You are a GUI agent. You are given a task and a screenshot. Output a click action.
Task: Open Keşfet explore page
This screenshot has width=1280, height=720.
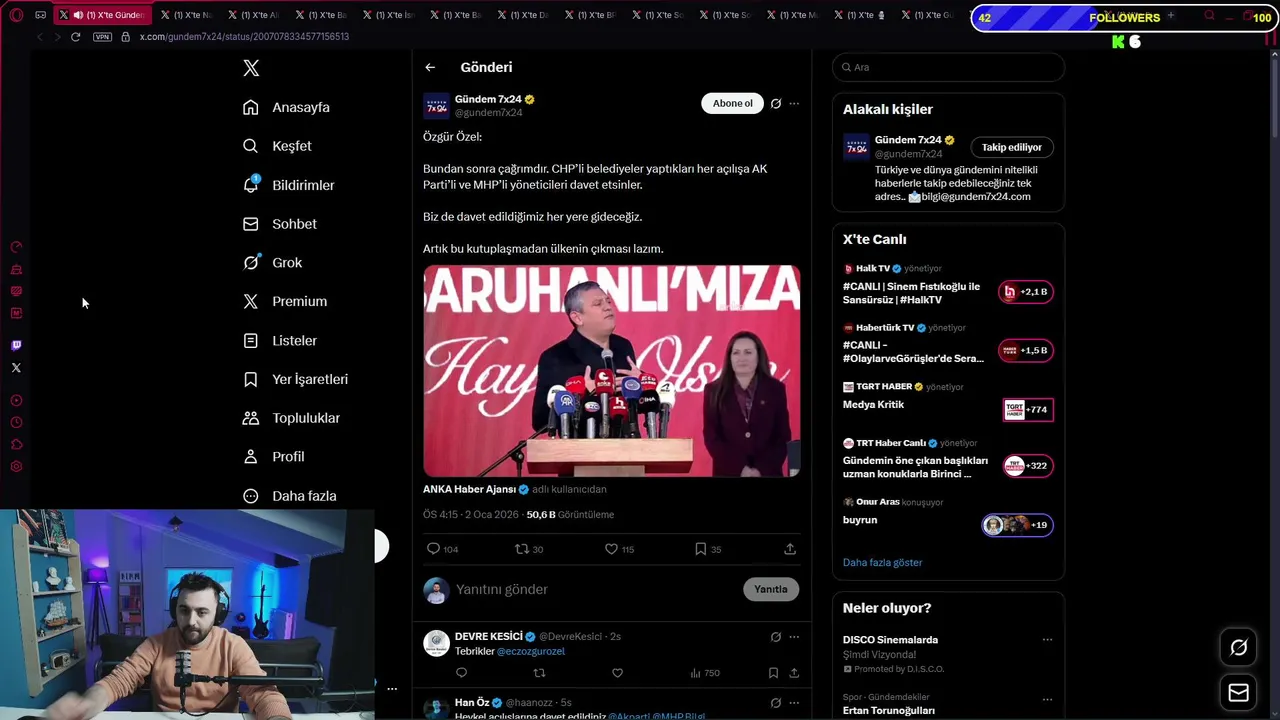click(277, 146)
